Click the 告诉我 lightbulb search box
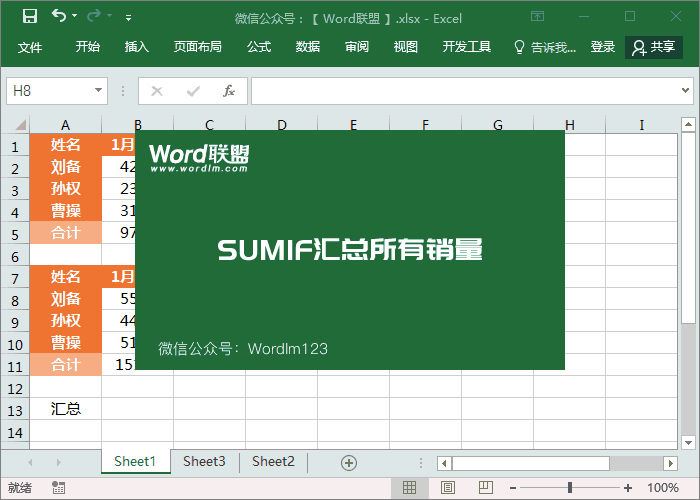Image resolution: width=700 pixels, height=500 pixels. 545,47
